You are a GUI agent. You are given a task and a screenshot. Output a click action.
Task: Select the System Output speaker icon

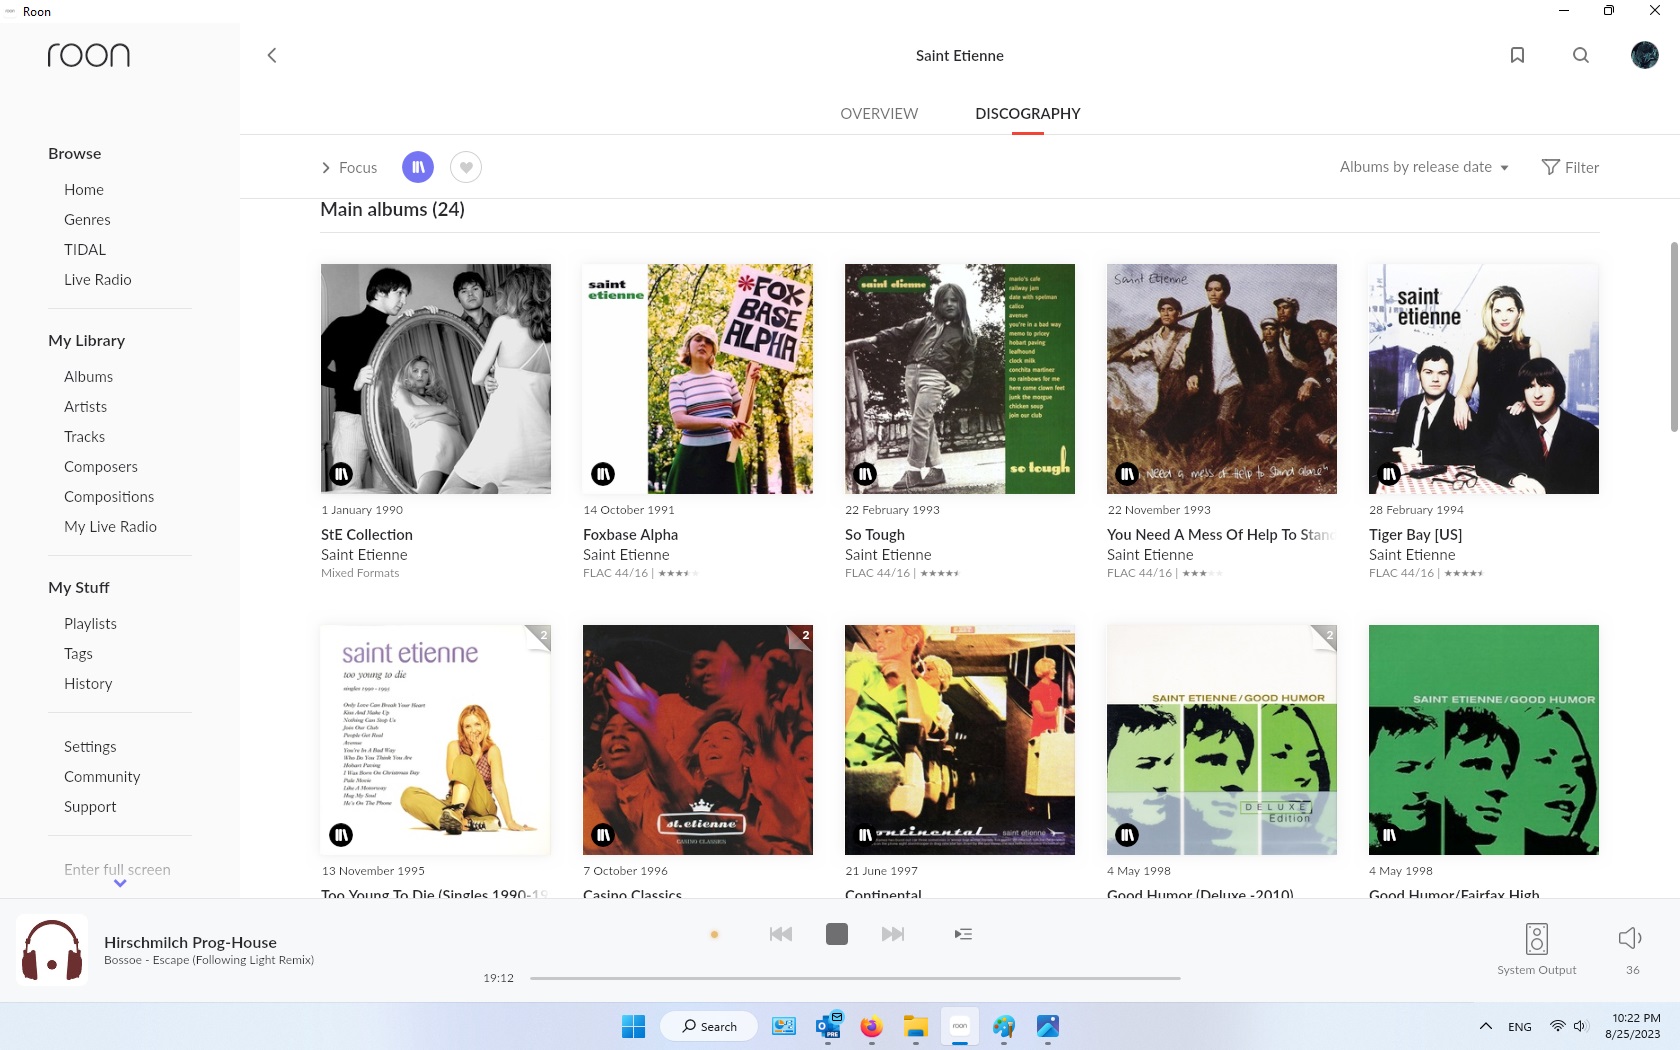click(x=1536, y=938)
